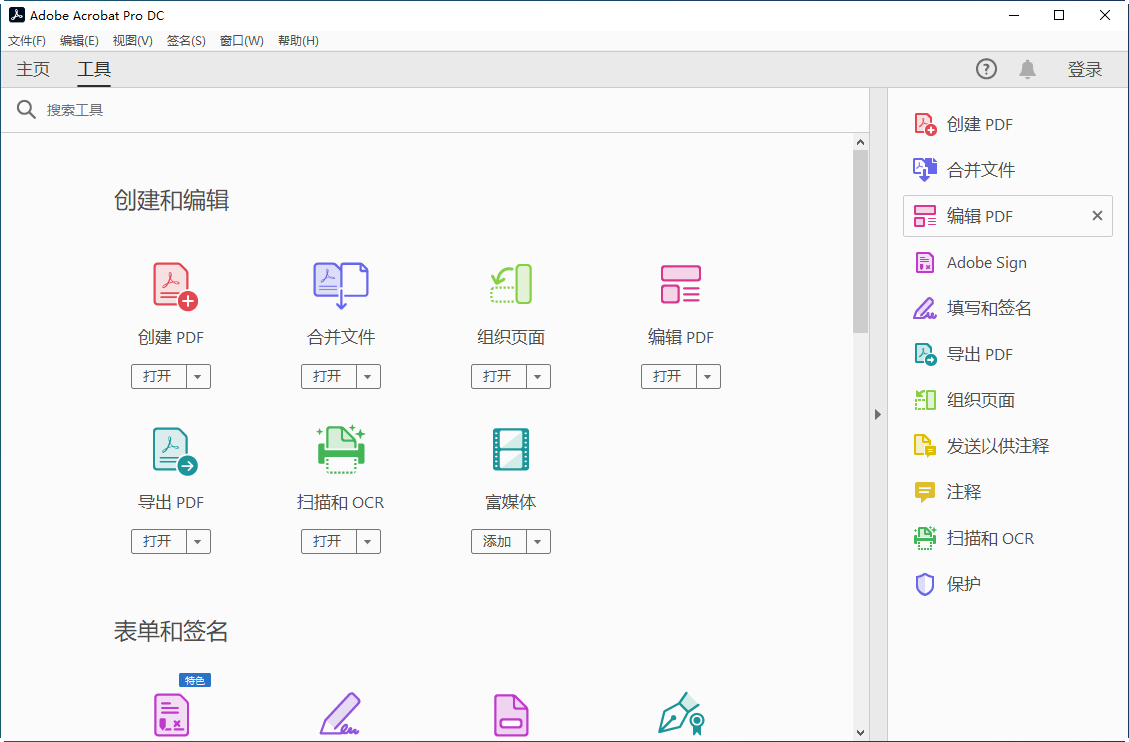Open the 导出 PDF tool icon

click(170, 448)
